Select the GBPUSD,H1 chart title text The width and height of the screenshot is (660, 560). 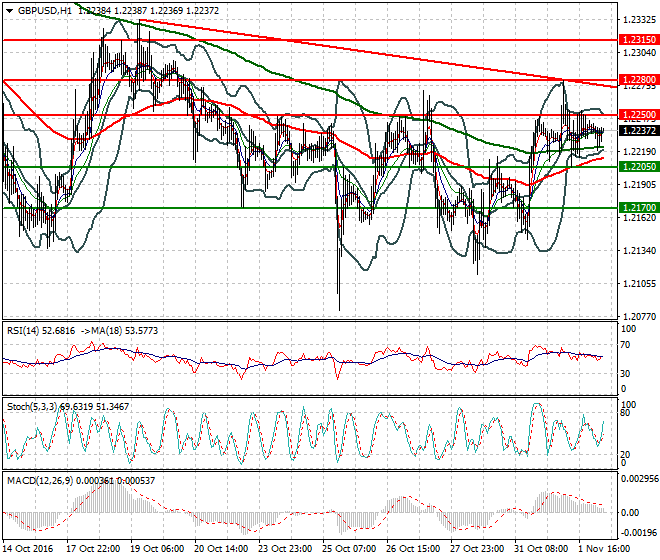(45, 11)
